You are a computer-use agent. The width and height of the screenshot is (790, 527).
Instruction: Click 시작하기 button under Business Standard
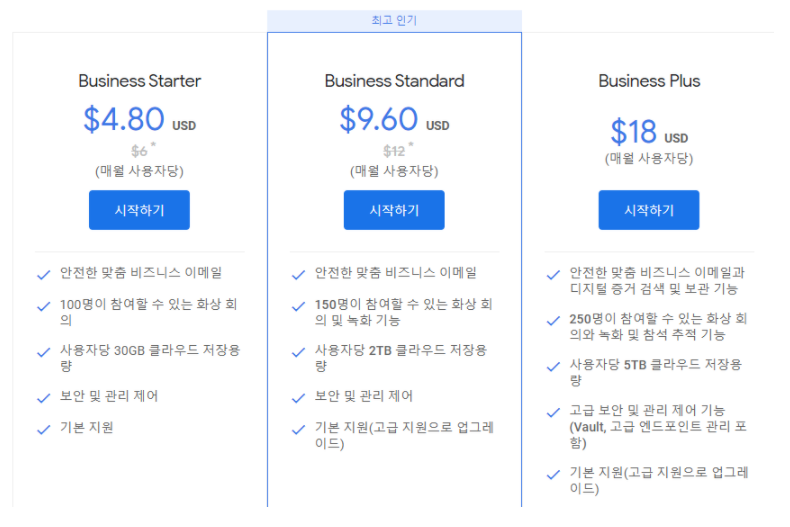click(x=394, y=210)
